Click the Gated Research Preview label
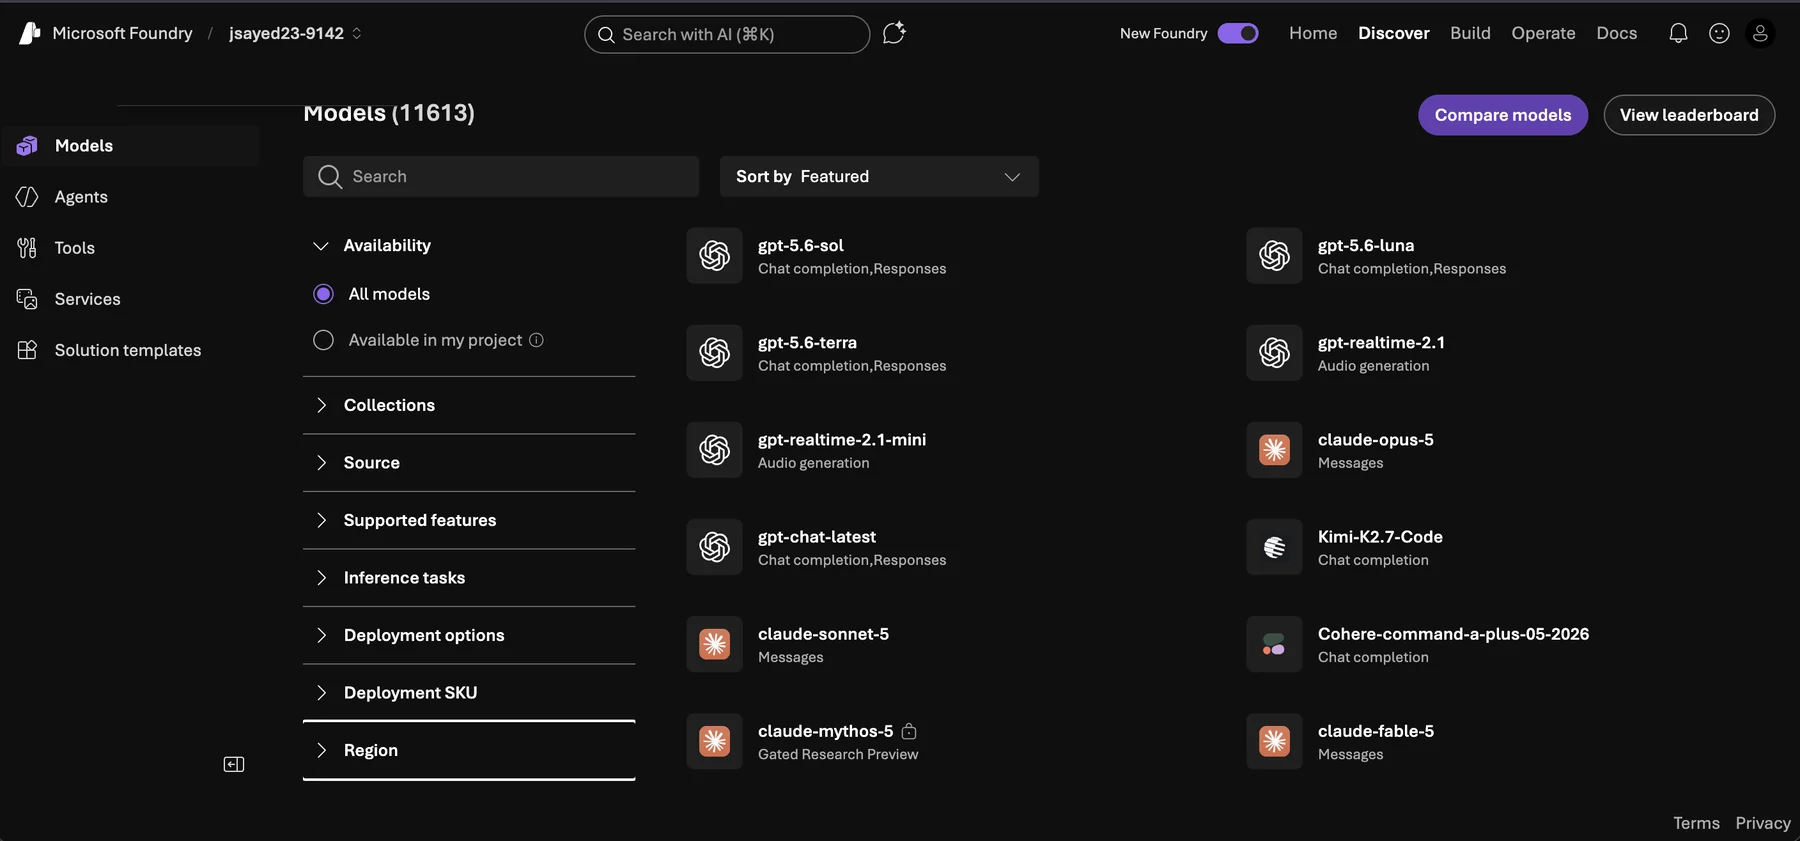 tap(838, 755)
